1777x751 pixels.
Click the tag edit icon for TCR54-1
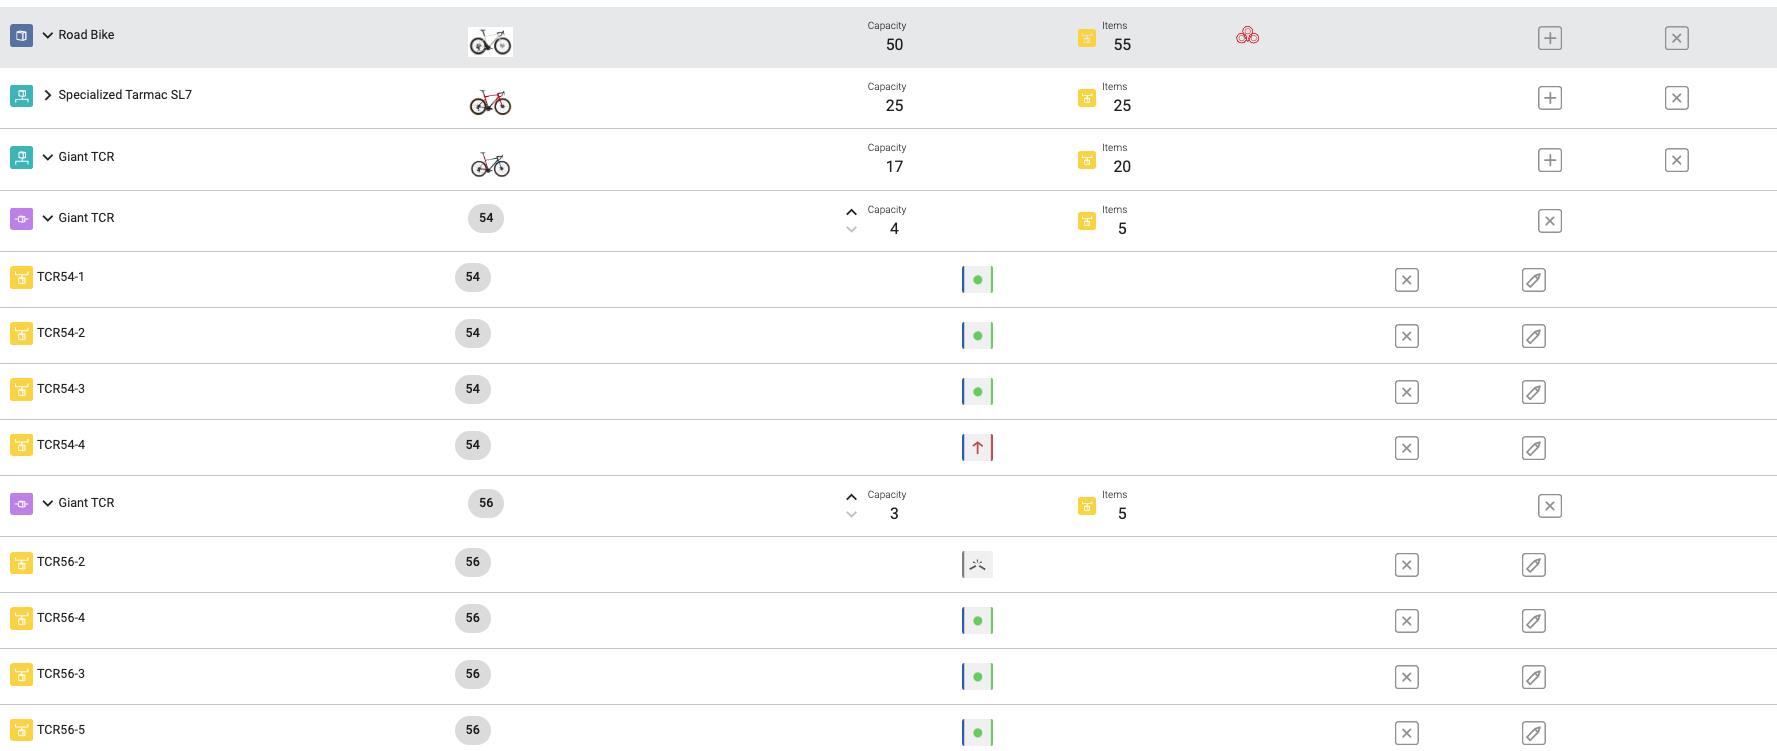pyautogui.click(x=1533, y=280)
